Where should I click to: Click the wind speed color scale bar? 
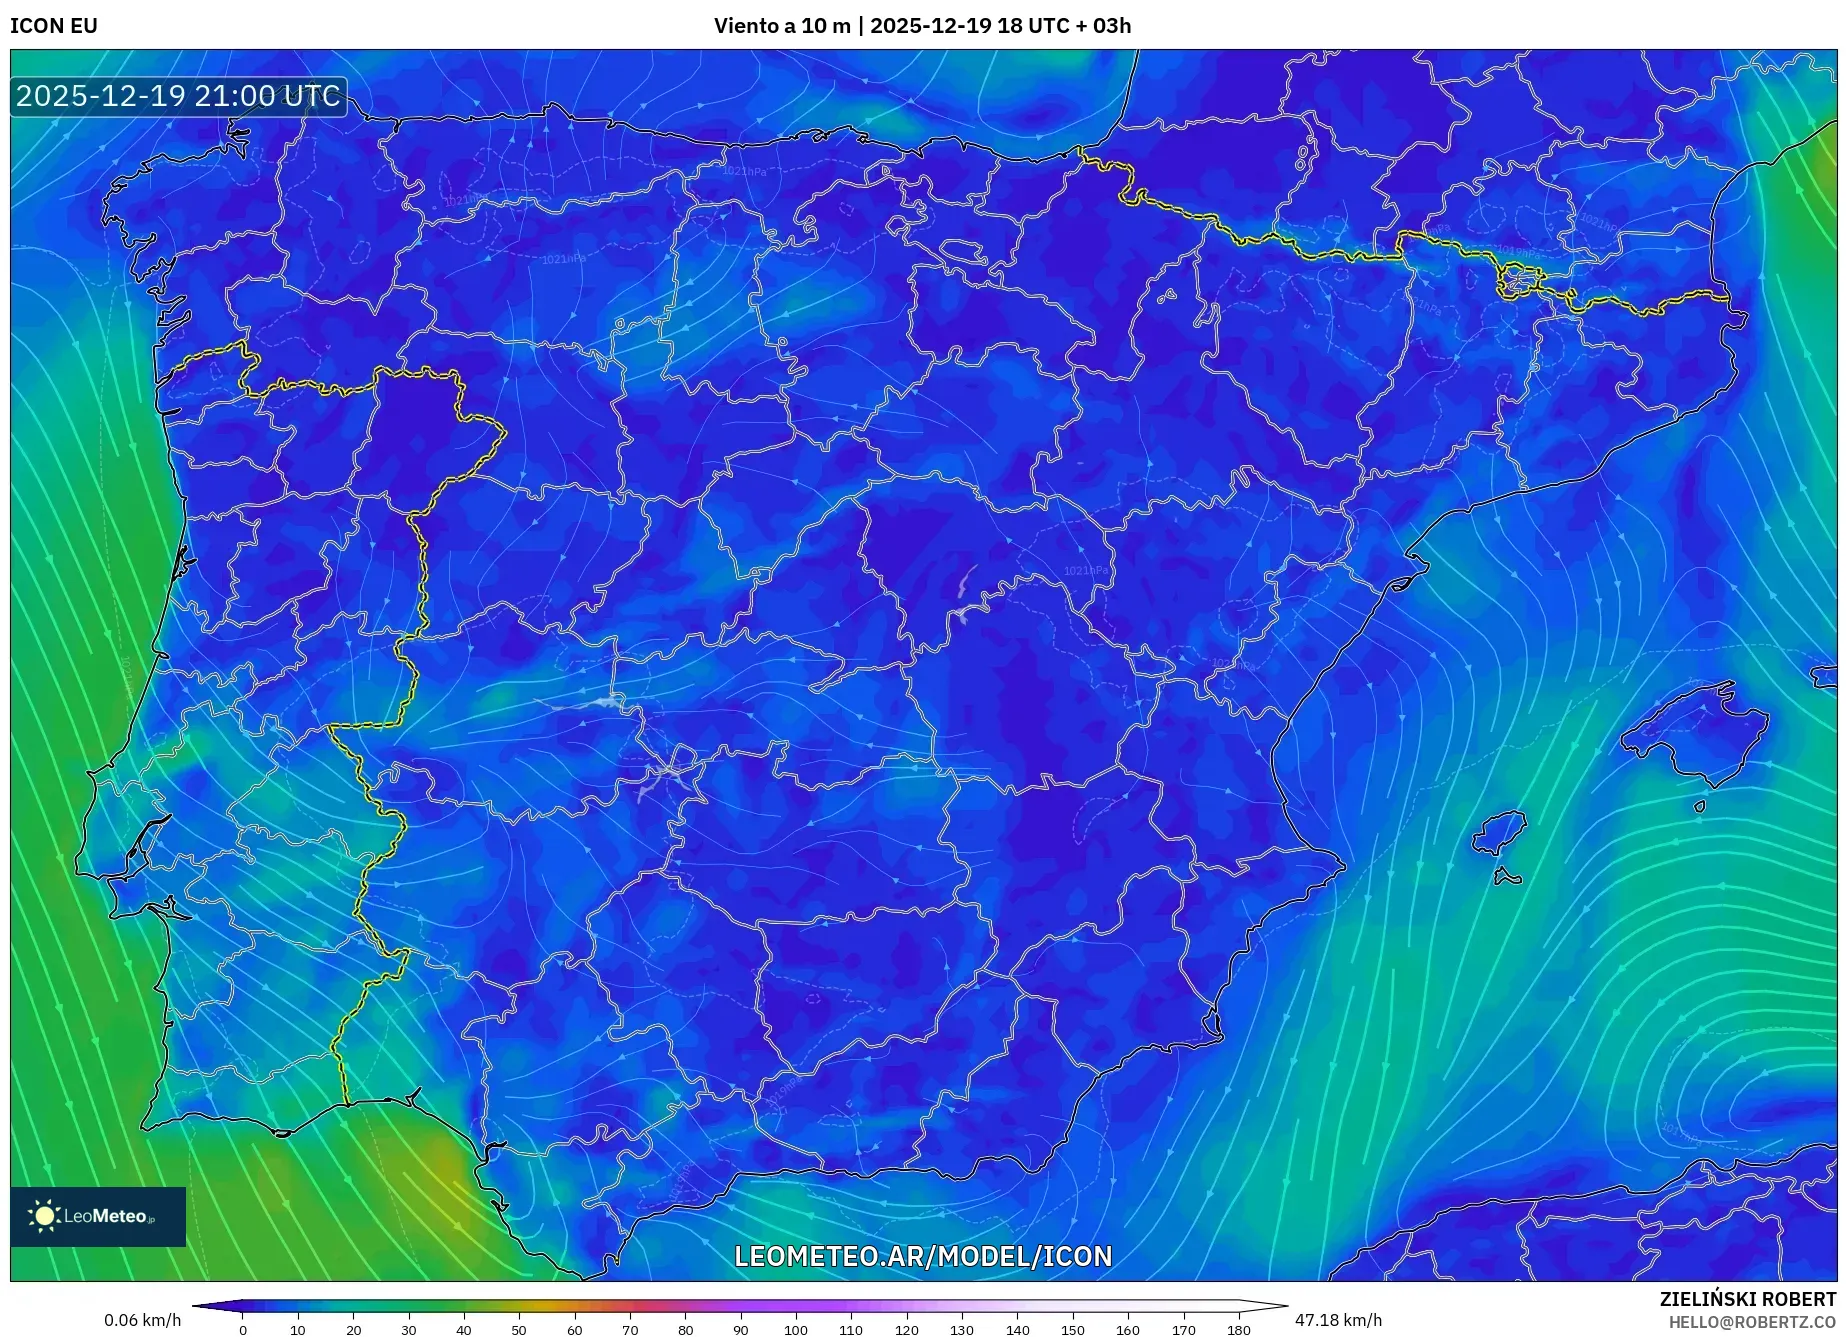pyautogui.click(x=740, y=1305)
